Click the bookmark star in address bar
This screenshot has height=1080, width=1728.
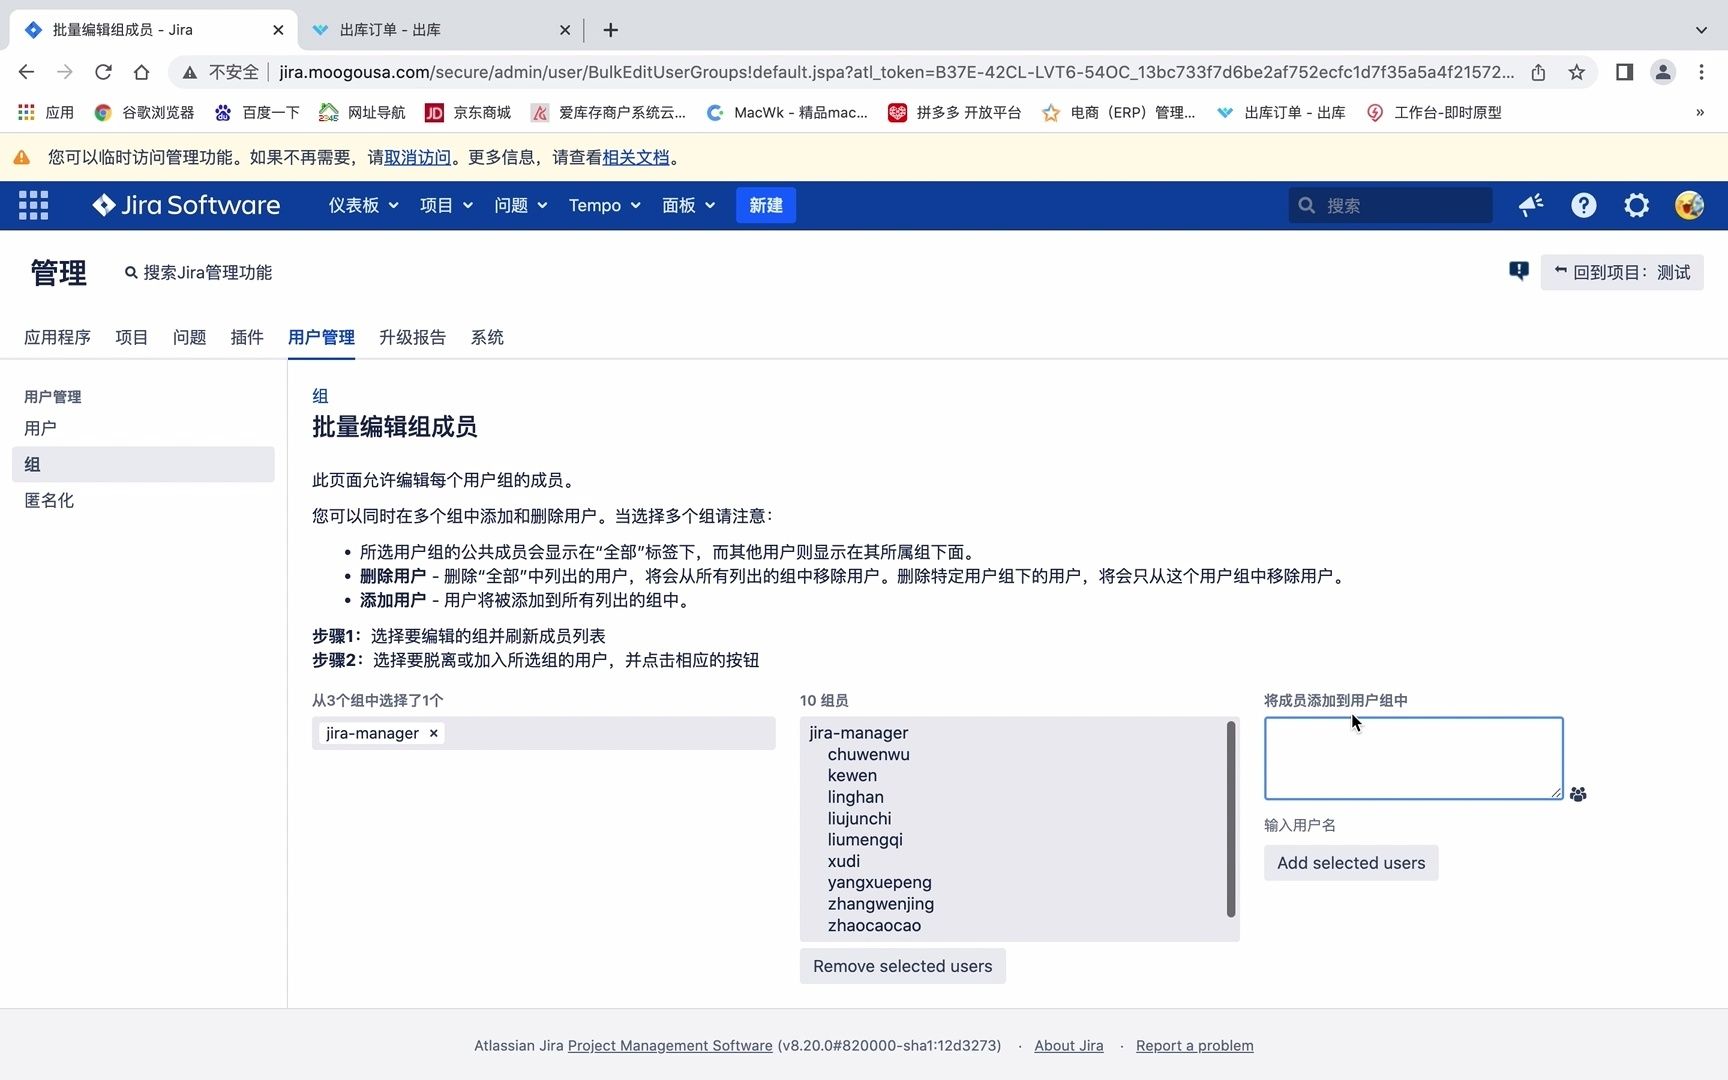[1578, 72]
